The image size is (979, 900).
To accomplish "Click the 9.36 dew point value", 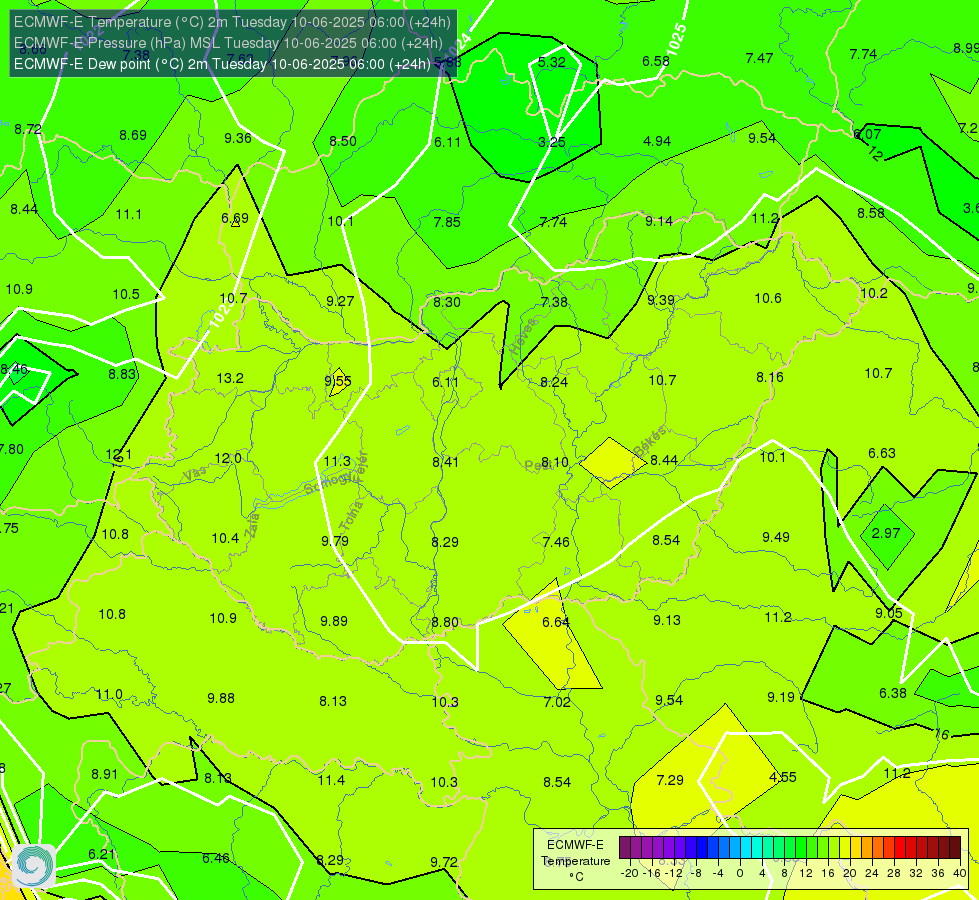I will pos(238,139).
